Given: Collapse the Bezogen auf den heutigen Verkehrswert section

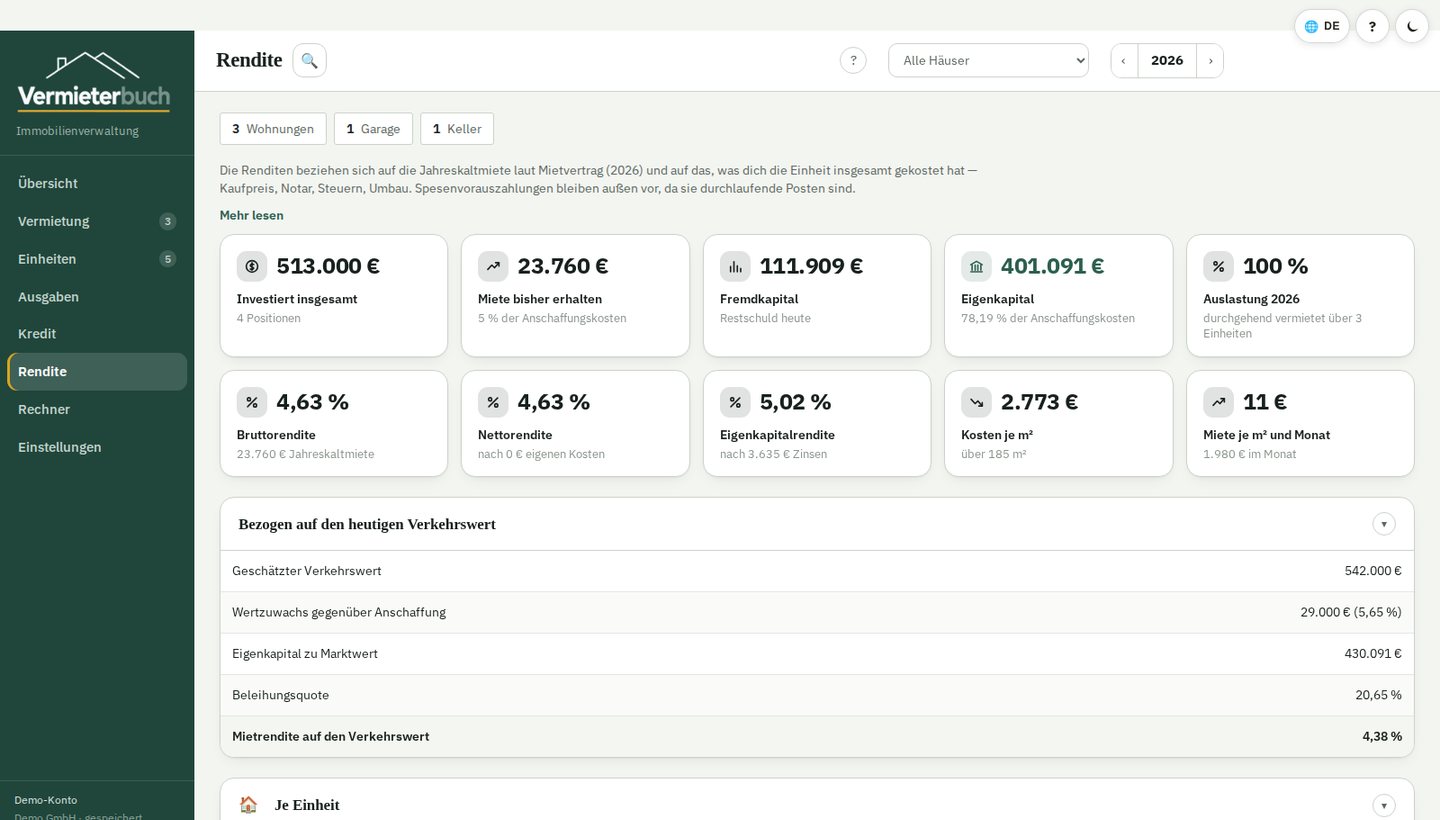Looking at the screenshot, I should (1384, 524).
